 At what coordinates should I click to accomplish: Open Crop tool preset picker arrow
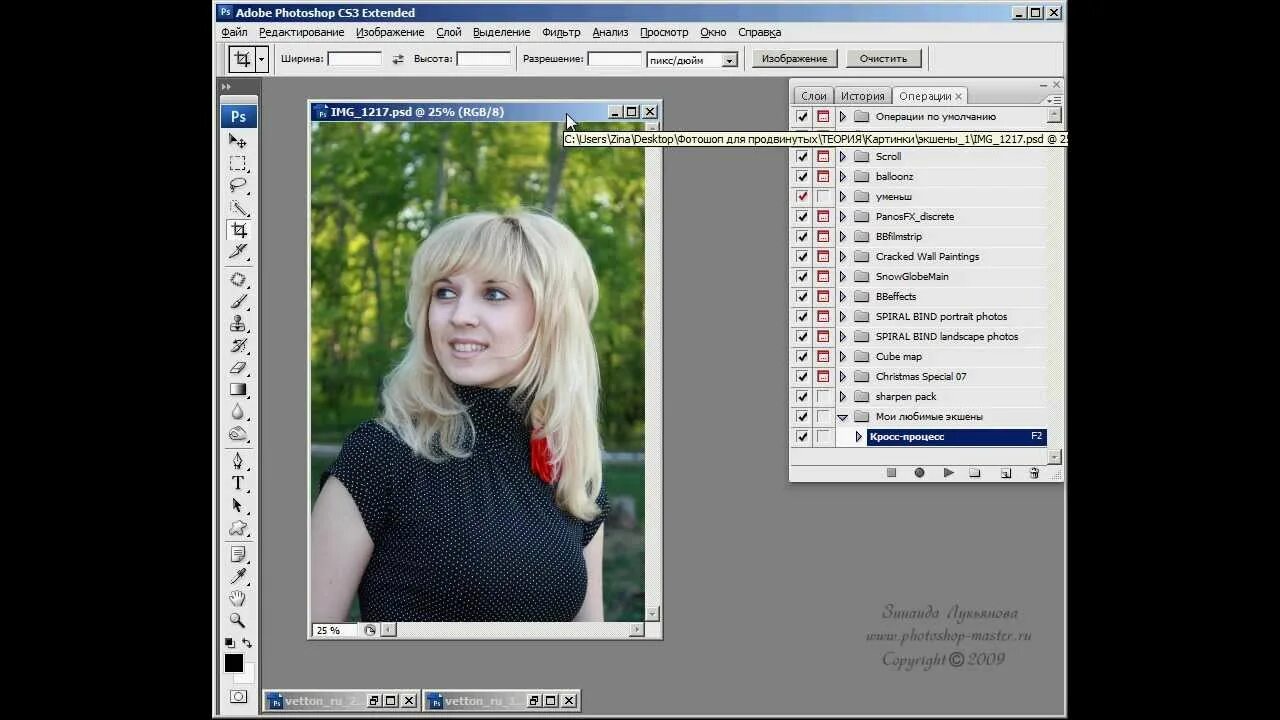click(261, 59)
